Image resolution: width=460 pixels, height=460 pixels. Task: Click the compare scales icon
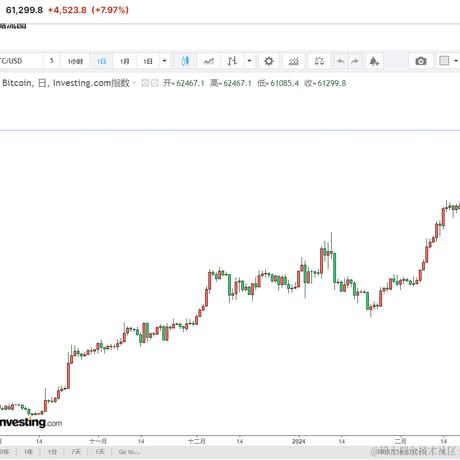coord(319,61)
